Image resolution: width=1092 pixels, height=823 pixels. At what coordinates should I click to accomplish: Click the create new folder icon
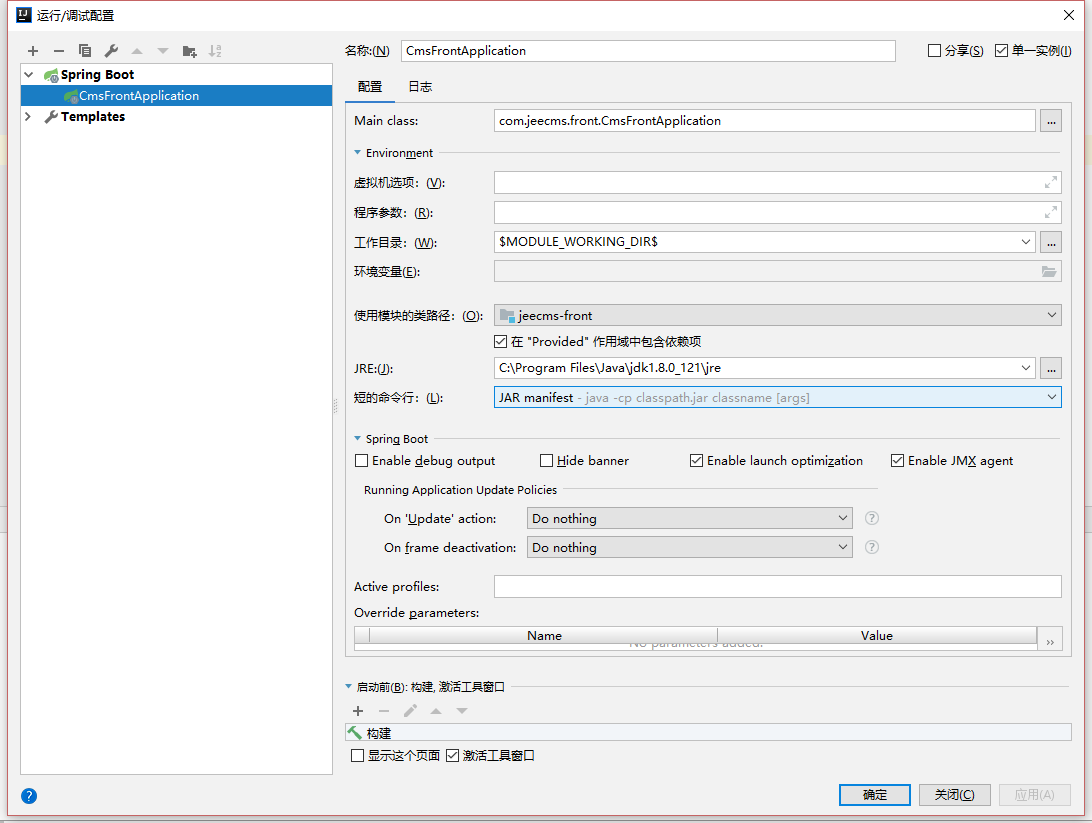pos(189,51)
